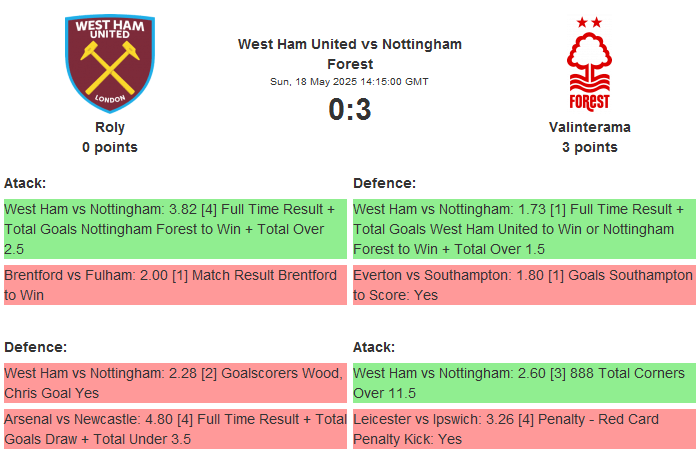Click the West Ham United crest

[x=110, y=63]
